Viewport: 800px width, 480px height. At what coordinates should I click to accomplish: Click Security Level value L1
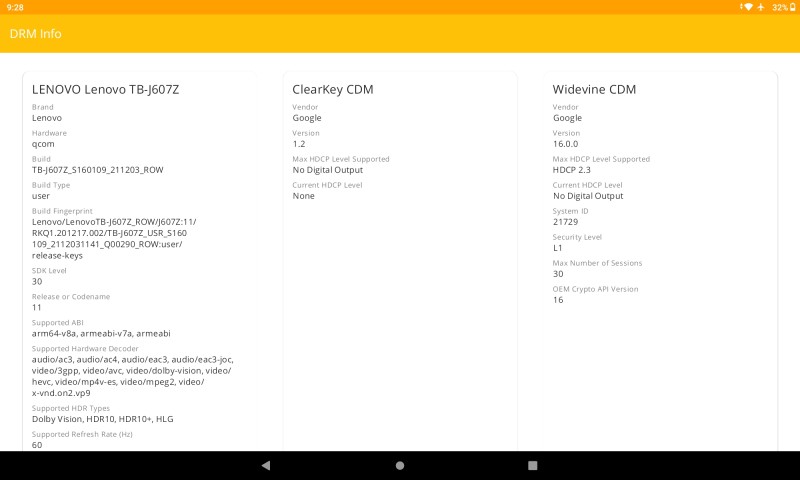click(557, 248)
